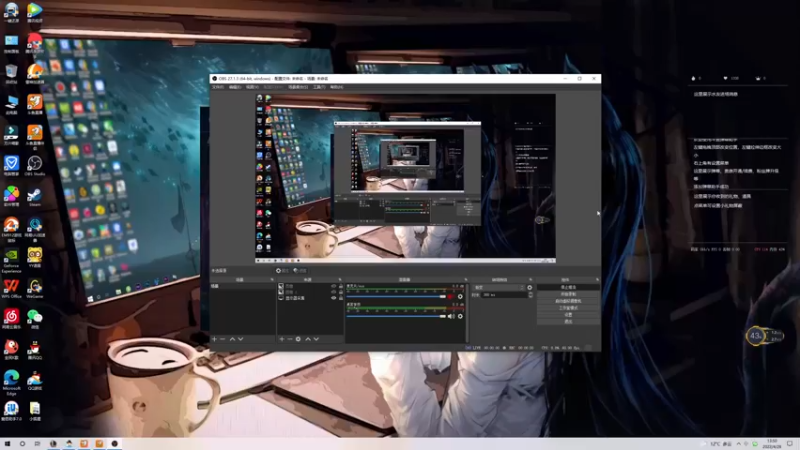The height and width of the screenshot is (450, 800).
Task: Open Task View from the taskbar
Action: (x=37, y=444)
